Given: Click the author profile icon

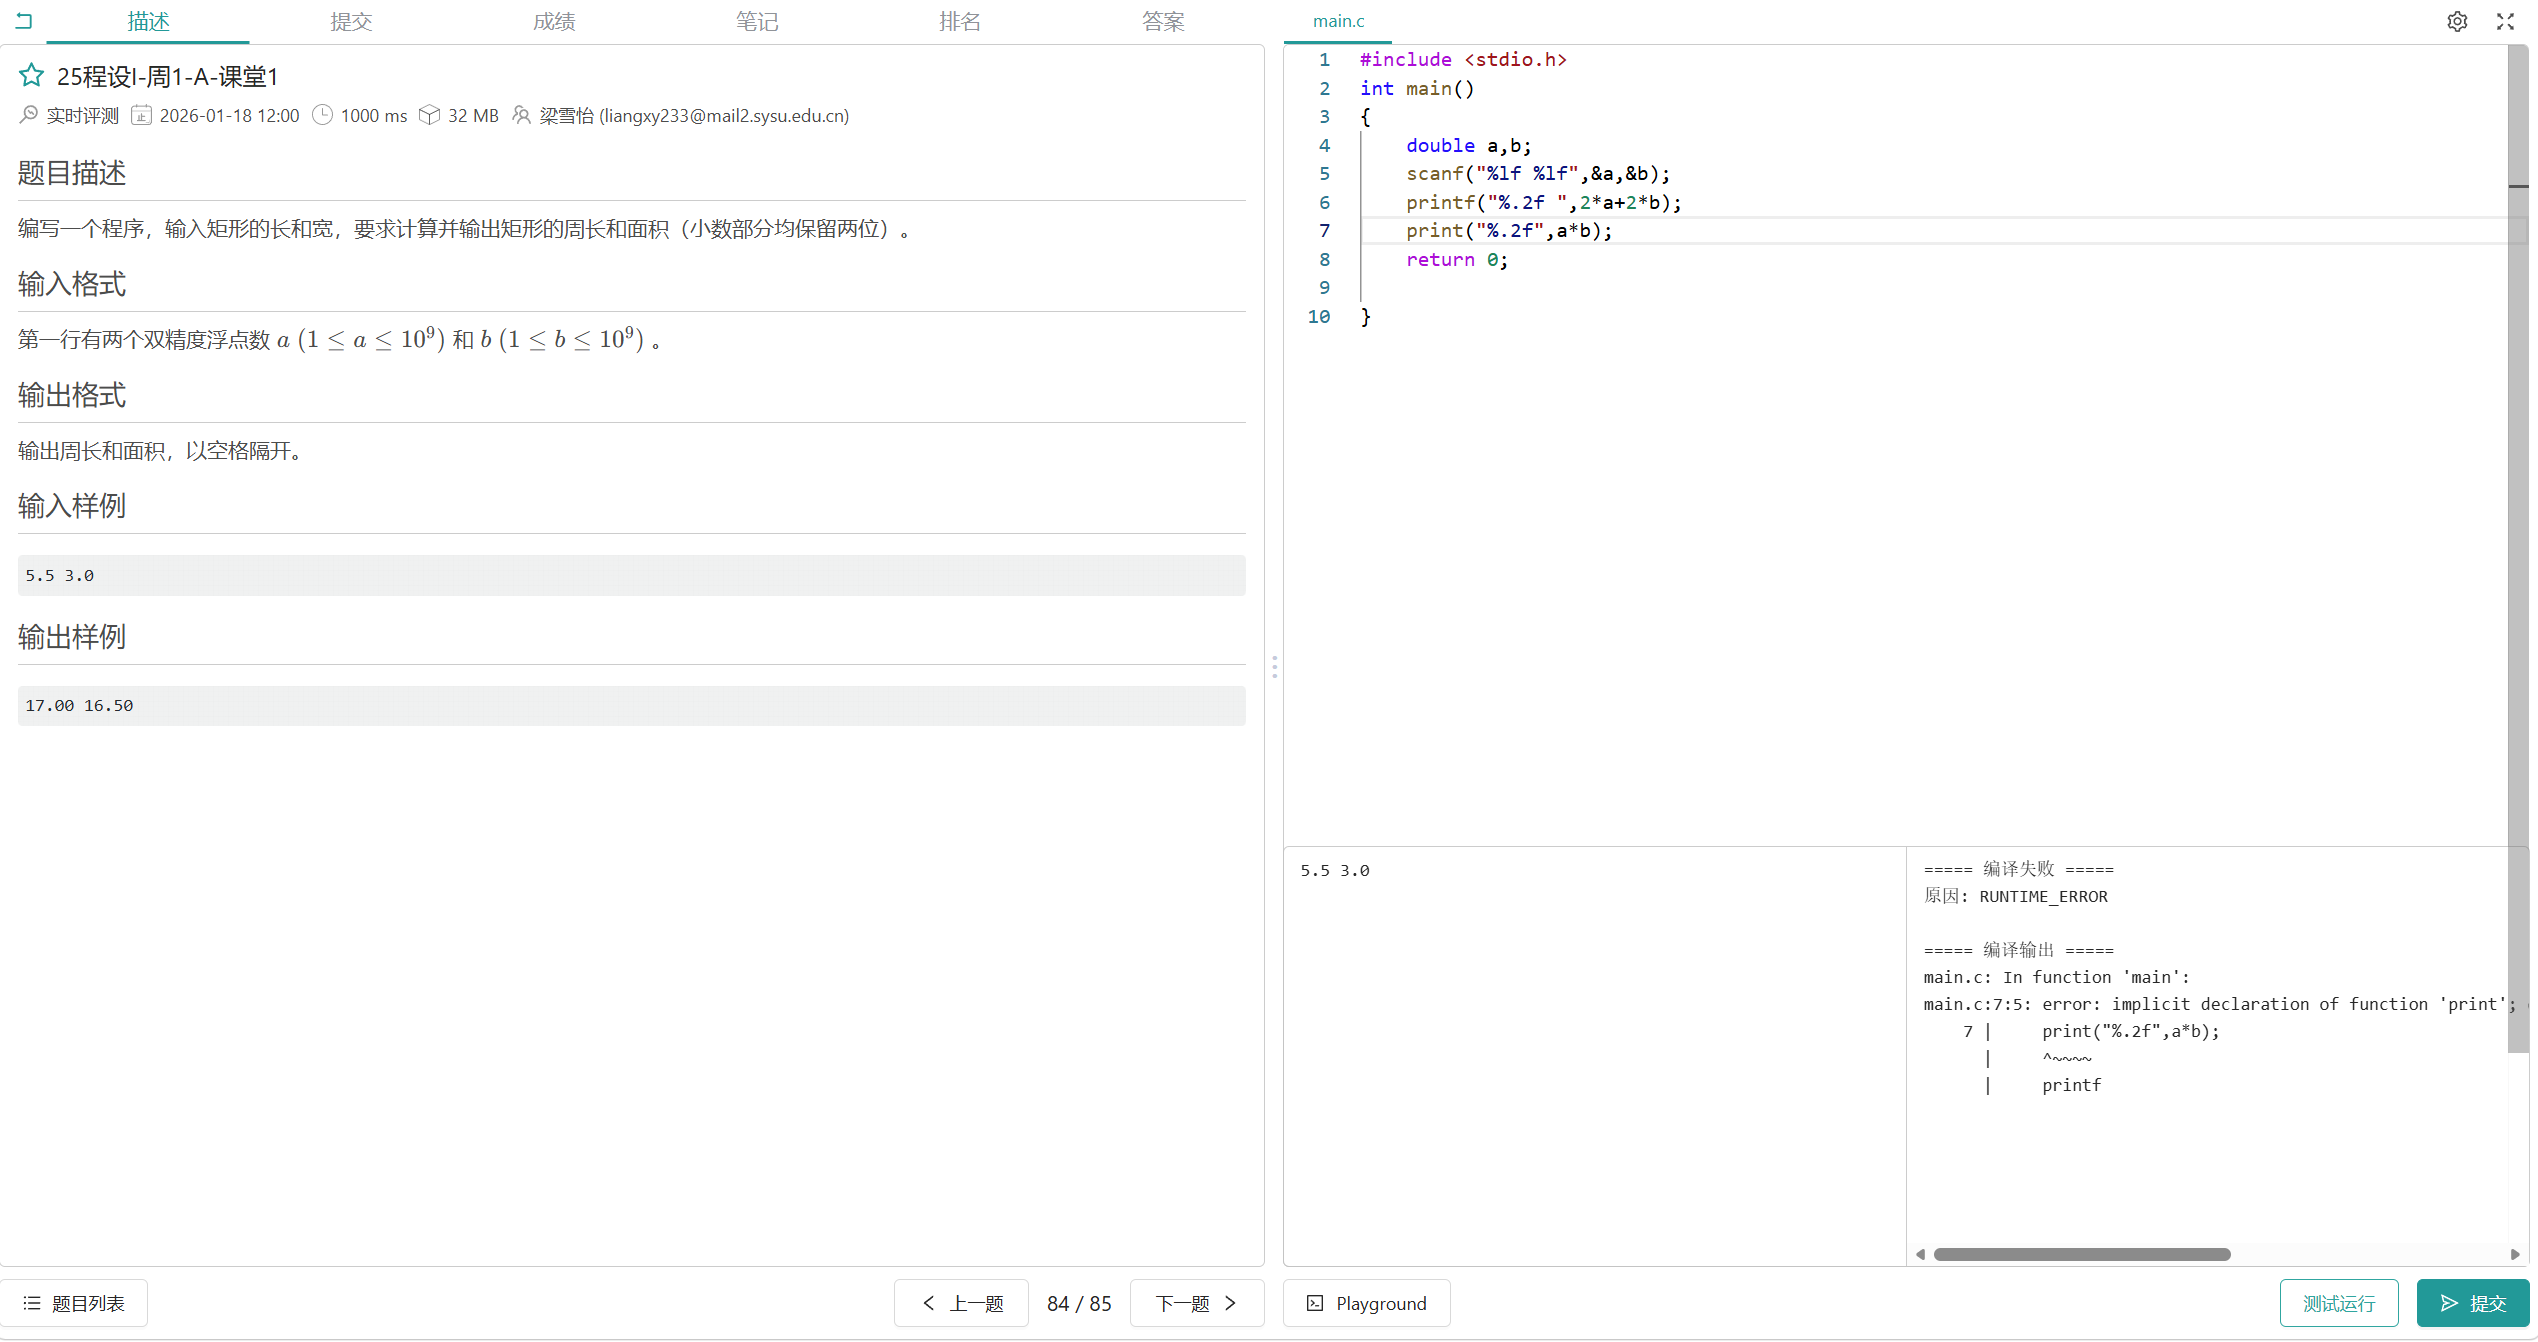Looking at the screenshot, I should (x=521, y=115).
